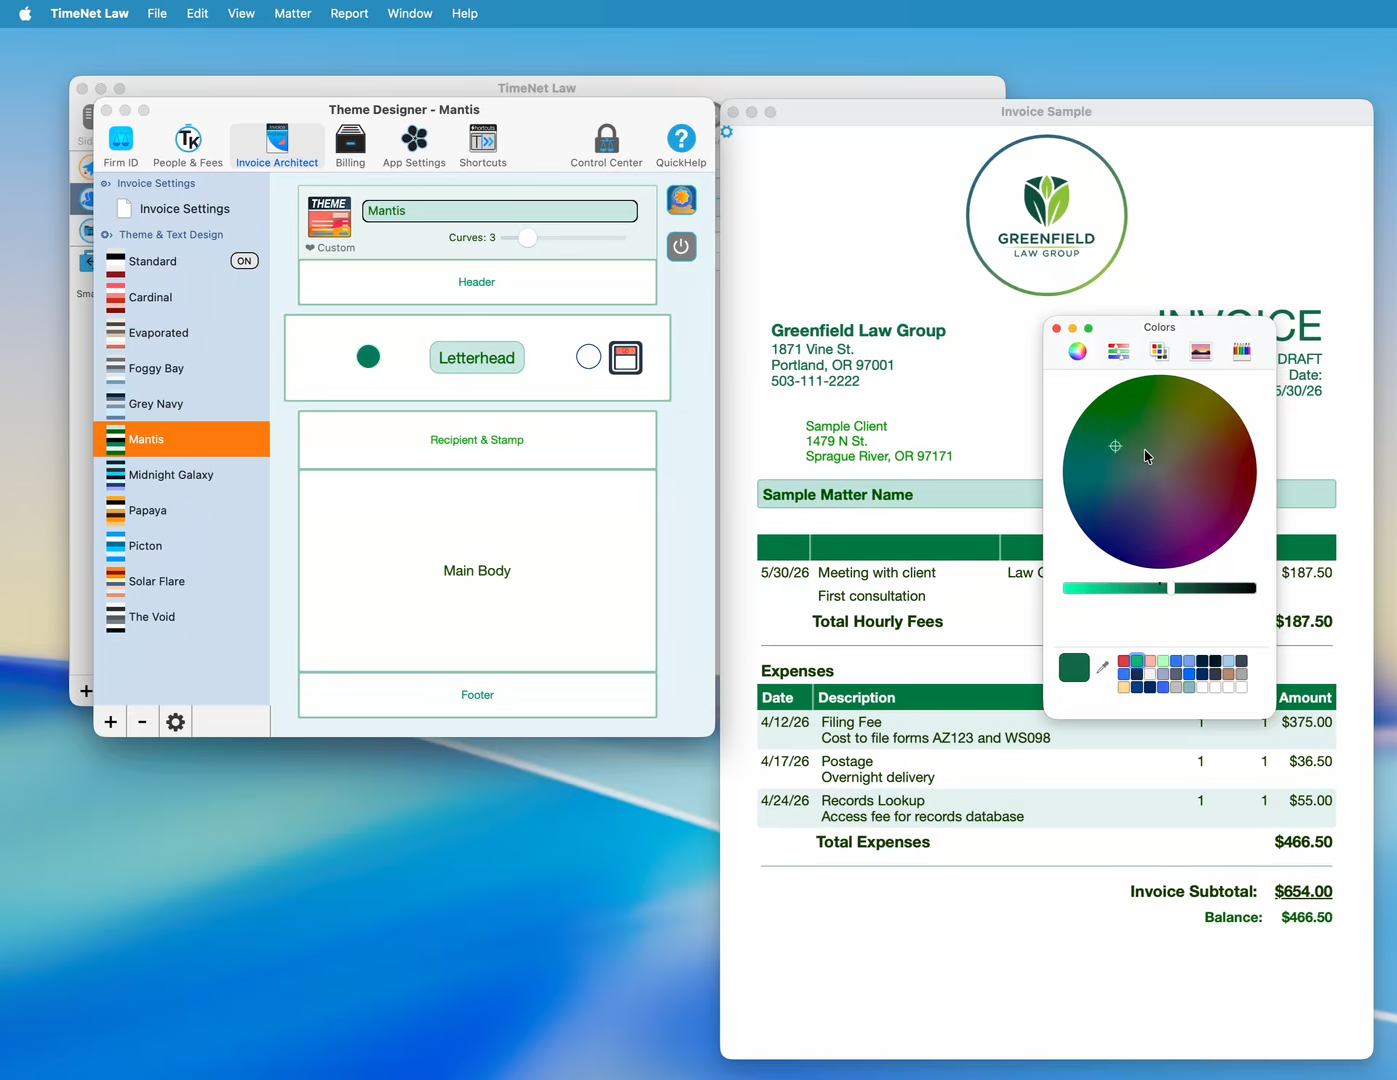Screen dimensions: 1397x1080
Task: Select the Mantis theme row
Action: pos(182,439)
